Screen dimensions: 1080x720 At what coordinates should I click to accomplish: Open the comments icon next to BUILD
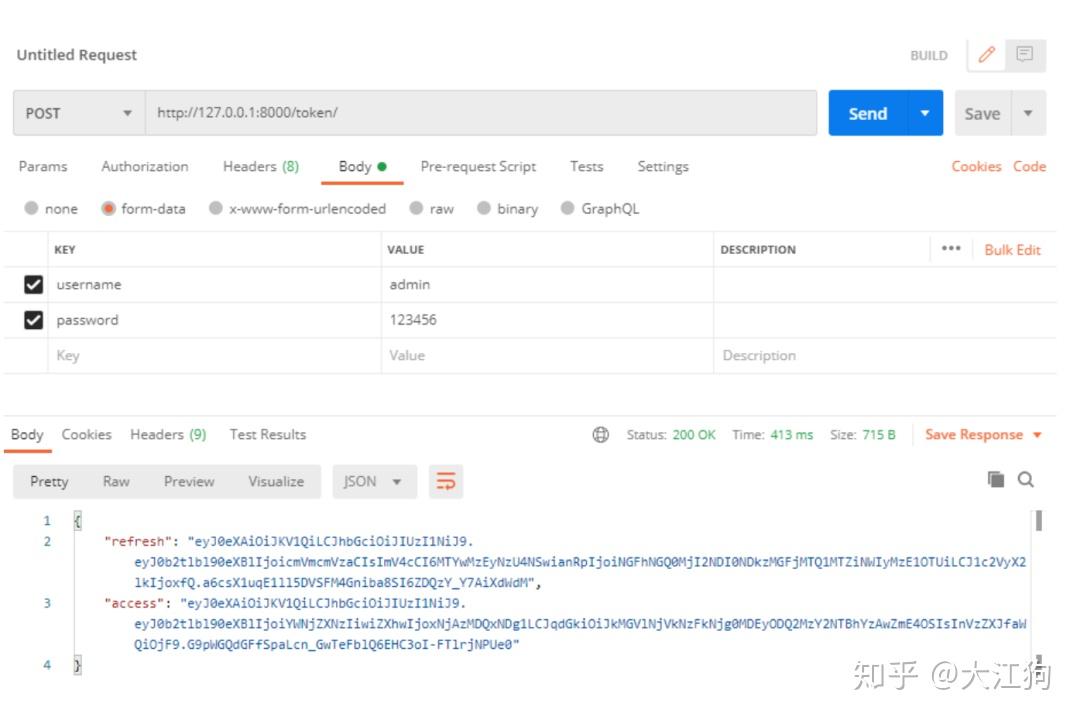coord(1023,54)
